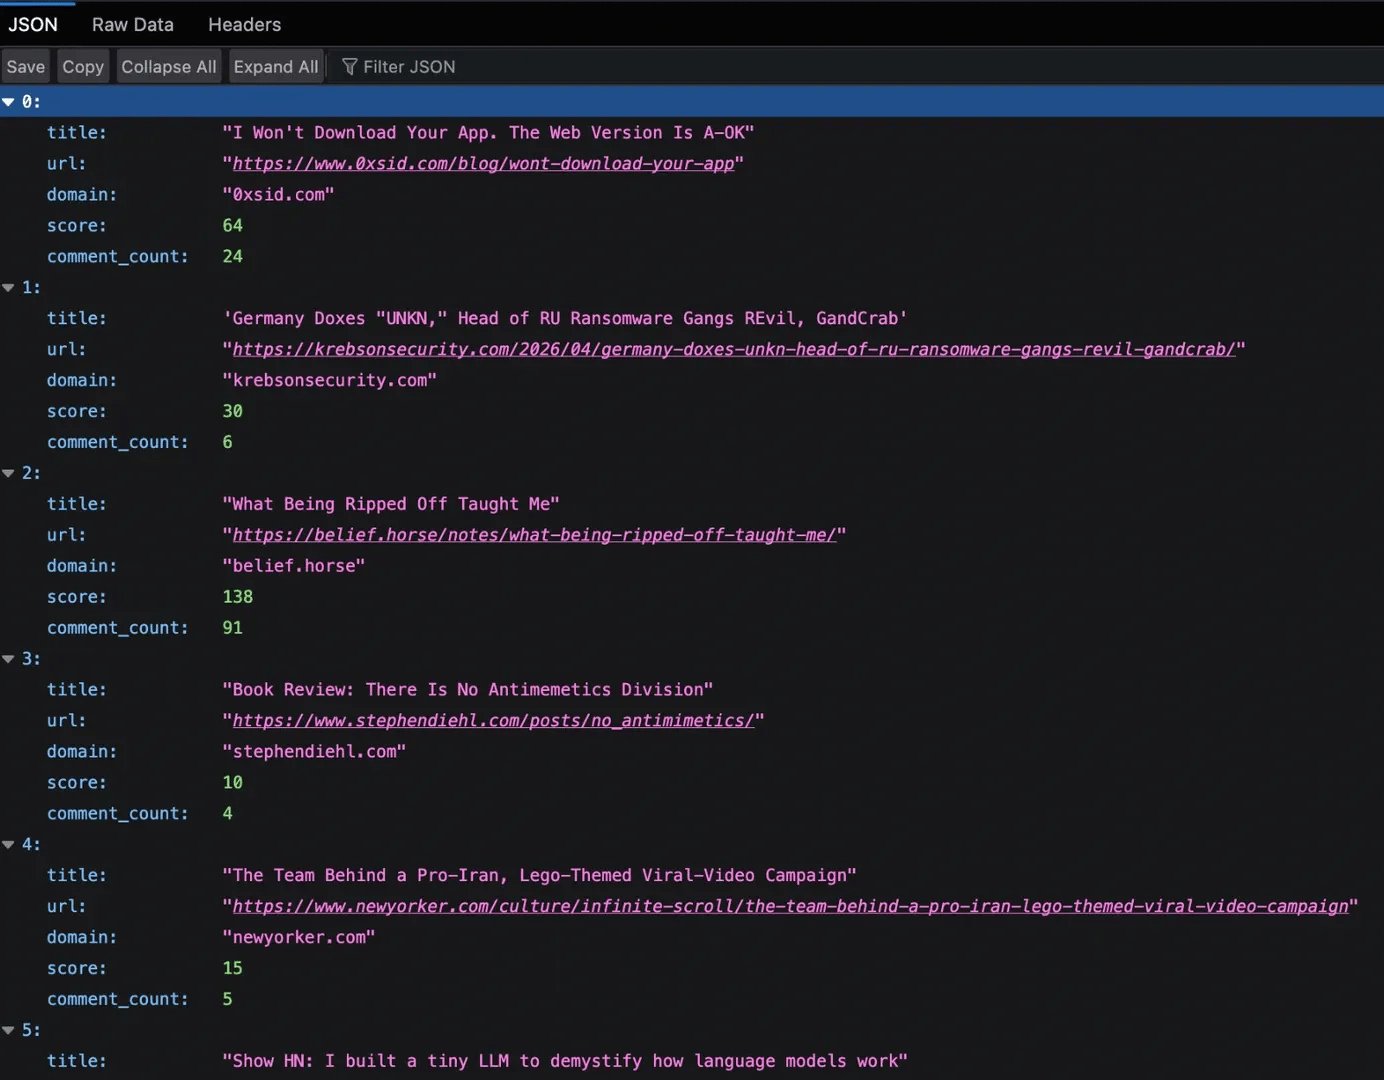This screenshot has width=1384, height=1080.
Task: Collapse array item 4 disclosure arrow
Action: pos(9,845)
